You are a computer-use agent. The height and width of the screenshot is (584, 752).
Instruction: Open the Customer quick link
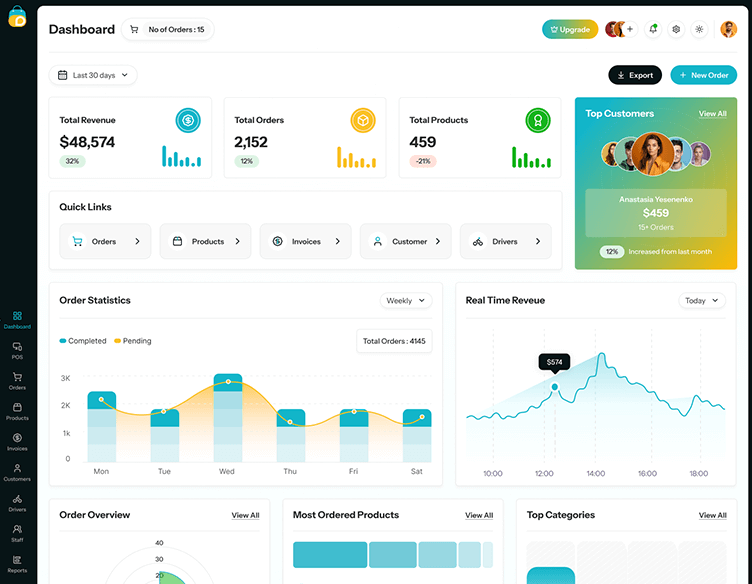click(406, 241)
